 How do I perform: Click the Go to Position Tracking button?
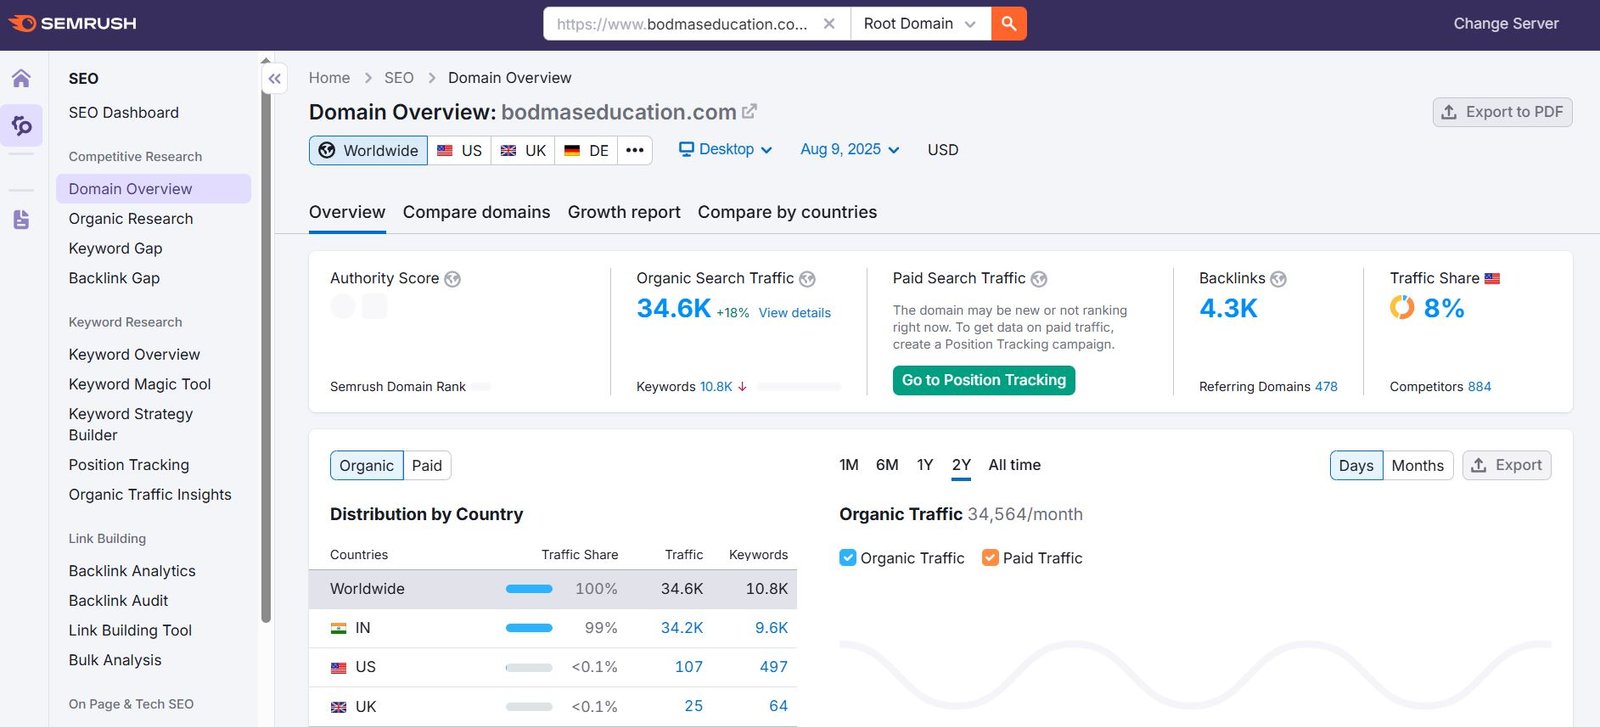click(984, 380)
